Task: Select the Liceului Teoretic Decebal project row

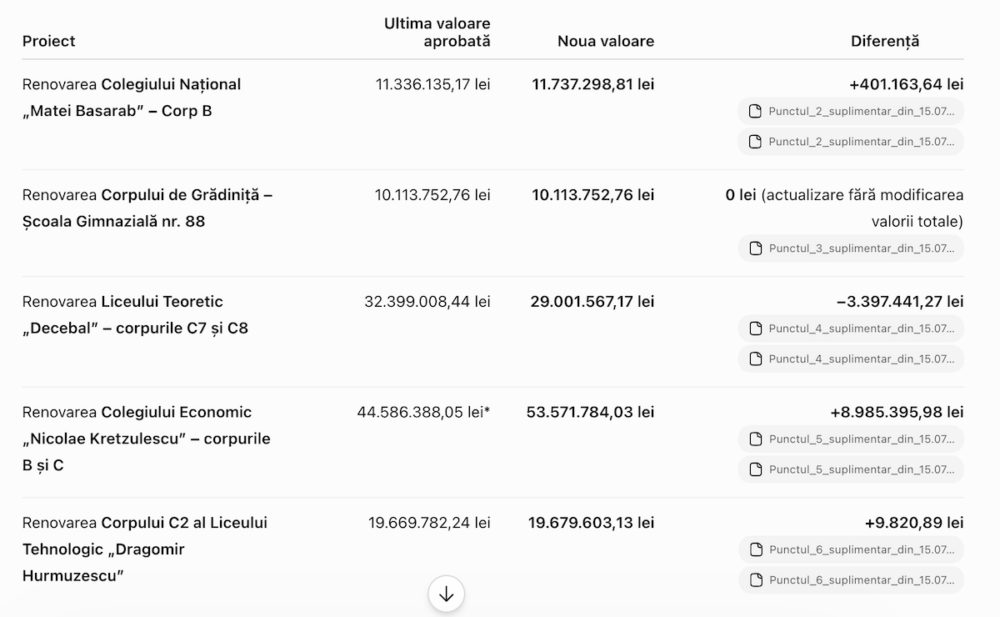Action: pyautogui.click(x=492, y=332)
